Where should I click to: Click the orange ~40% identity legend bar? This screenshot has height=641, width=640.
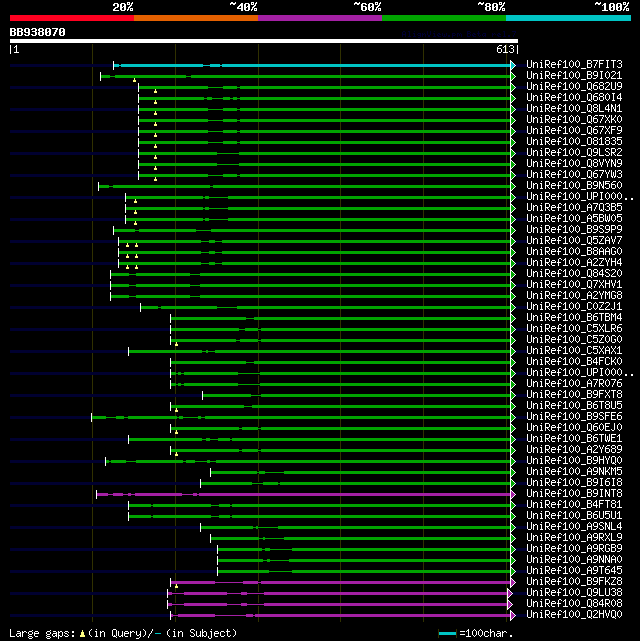point(196,18)
